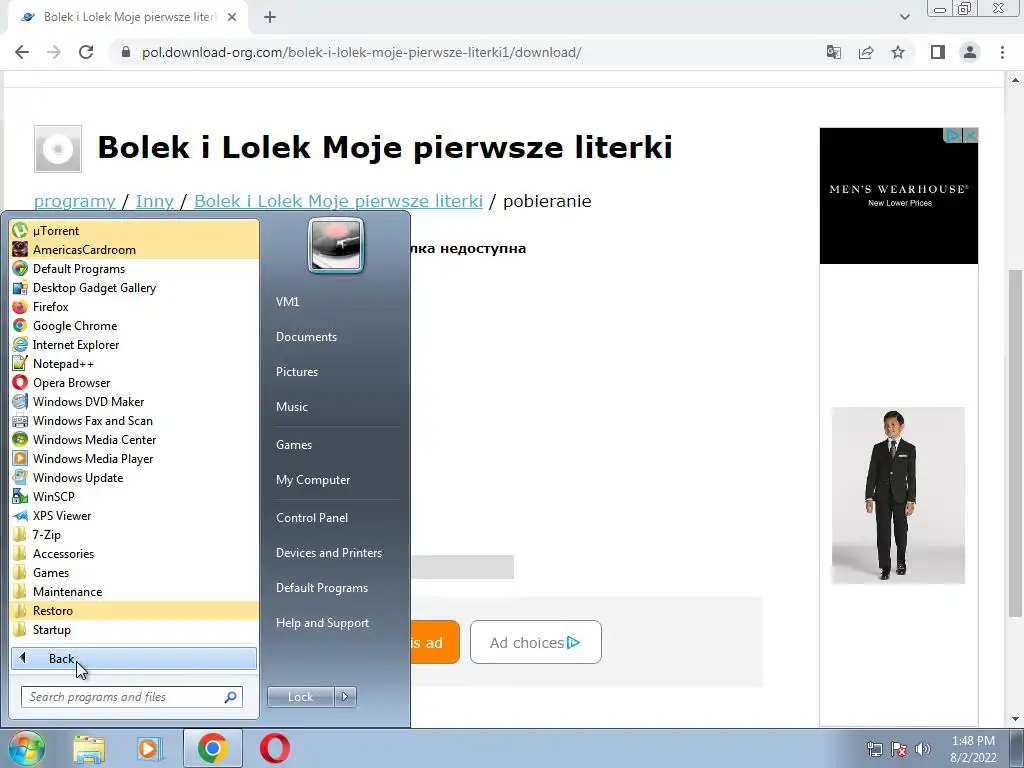
Task: Click the network status tray icon
Action: coord(874,749)
